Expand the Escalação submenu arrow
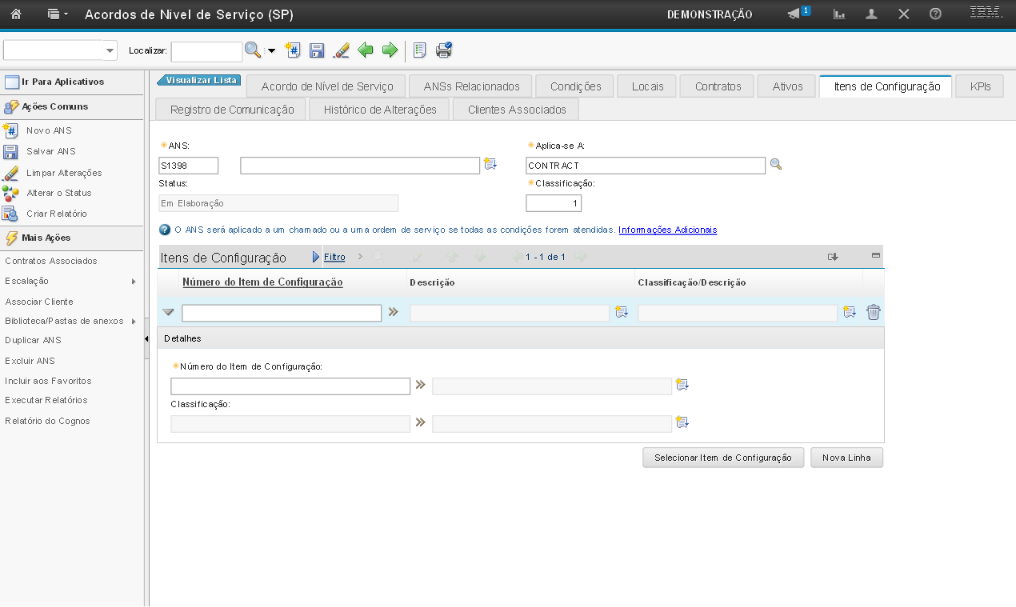Image resolution: width=1016 pixels, height=607 pixels. 133,282
